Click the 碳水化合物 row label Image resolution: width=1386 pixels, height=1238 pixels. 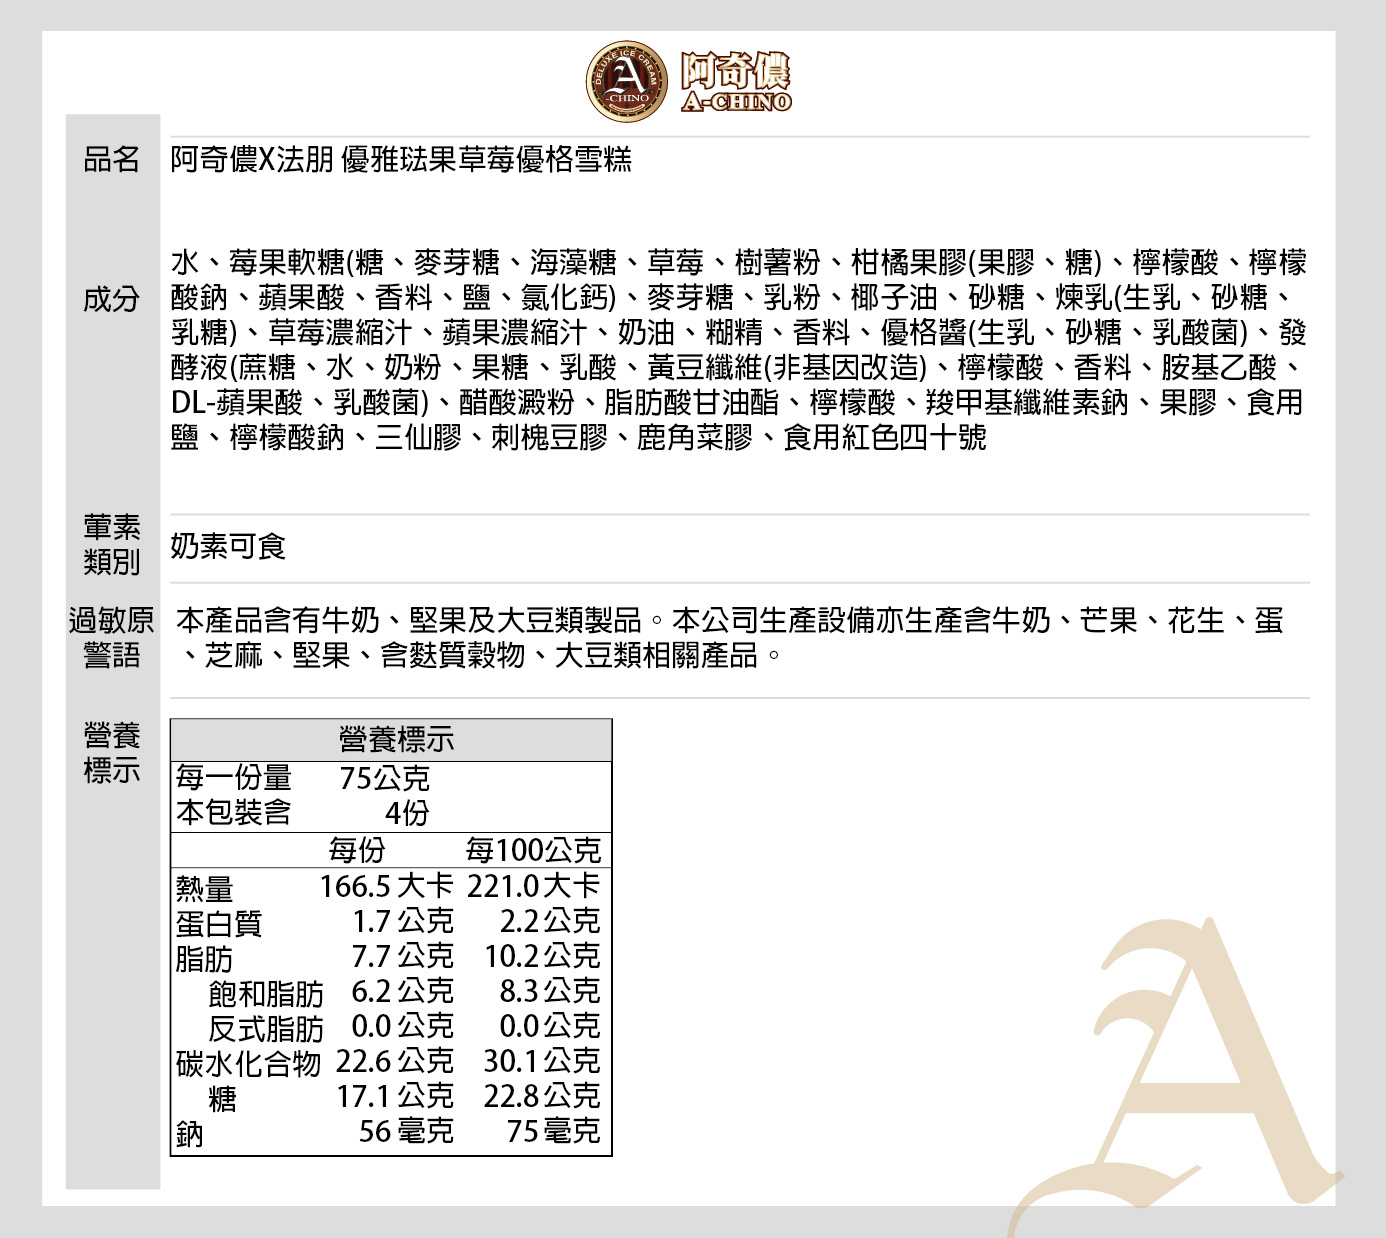(248, 1063)
